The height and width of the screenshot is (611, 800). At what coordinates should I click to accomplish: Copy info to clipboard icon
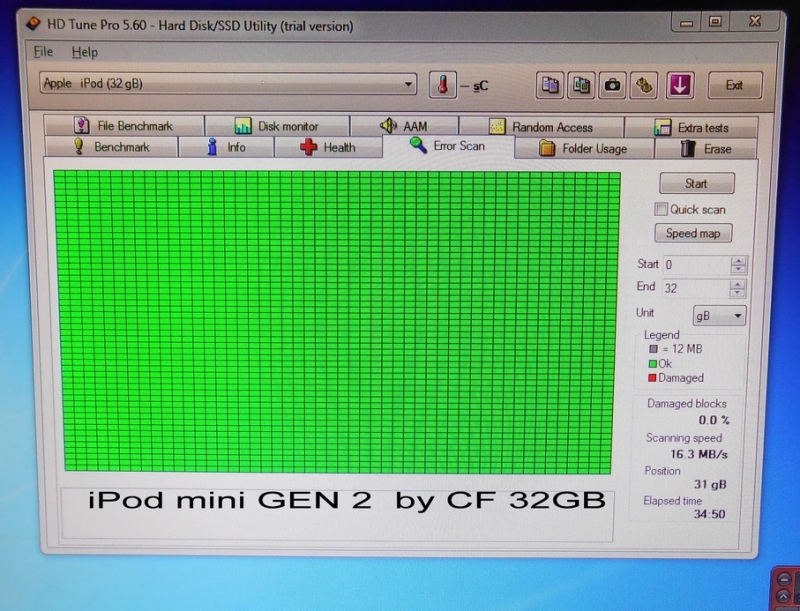click(x=549, y=85)
